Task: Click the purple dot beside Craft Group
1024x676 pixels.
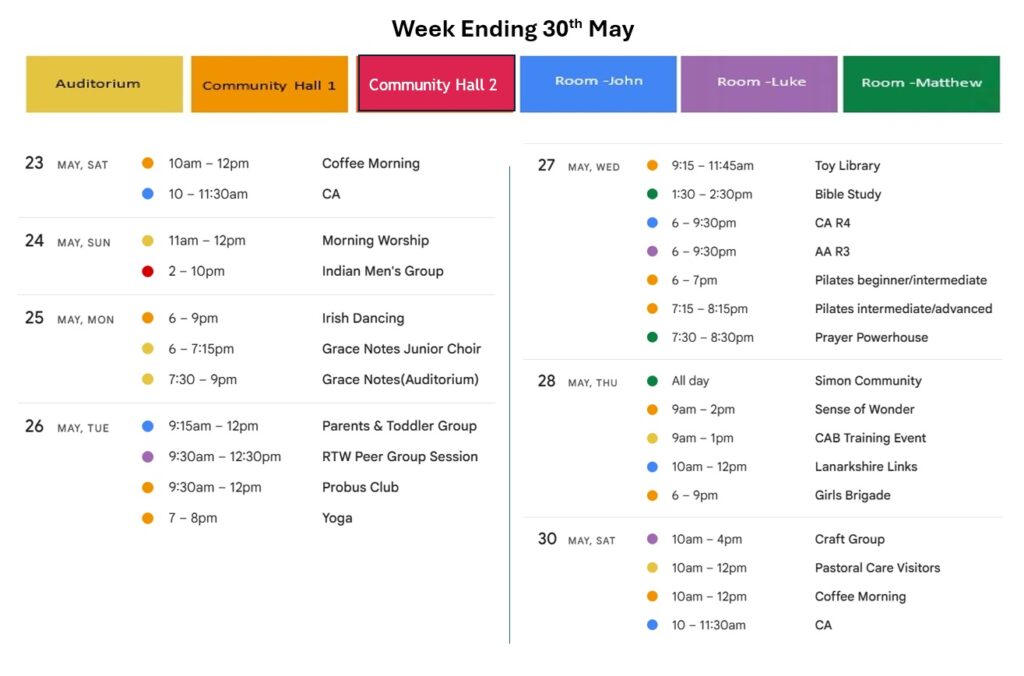Action: click(652, 539)
